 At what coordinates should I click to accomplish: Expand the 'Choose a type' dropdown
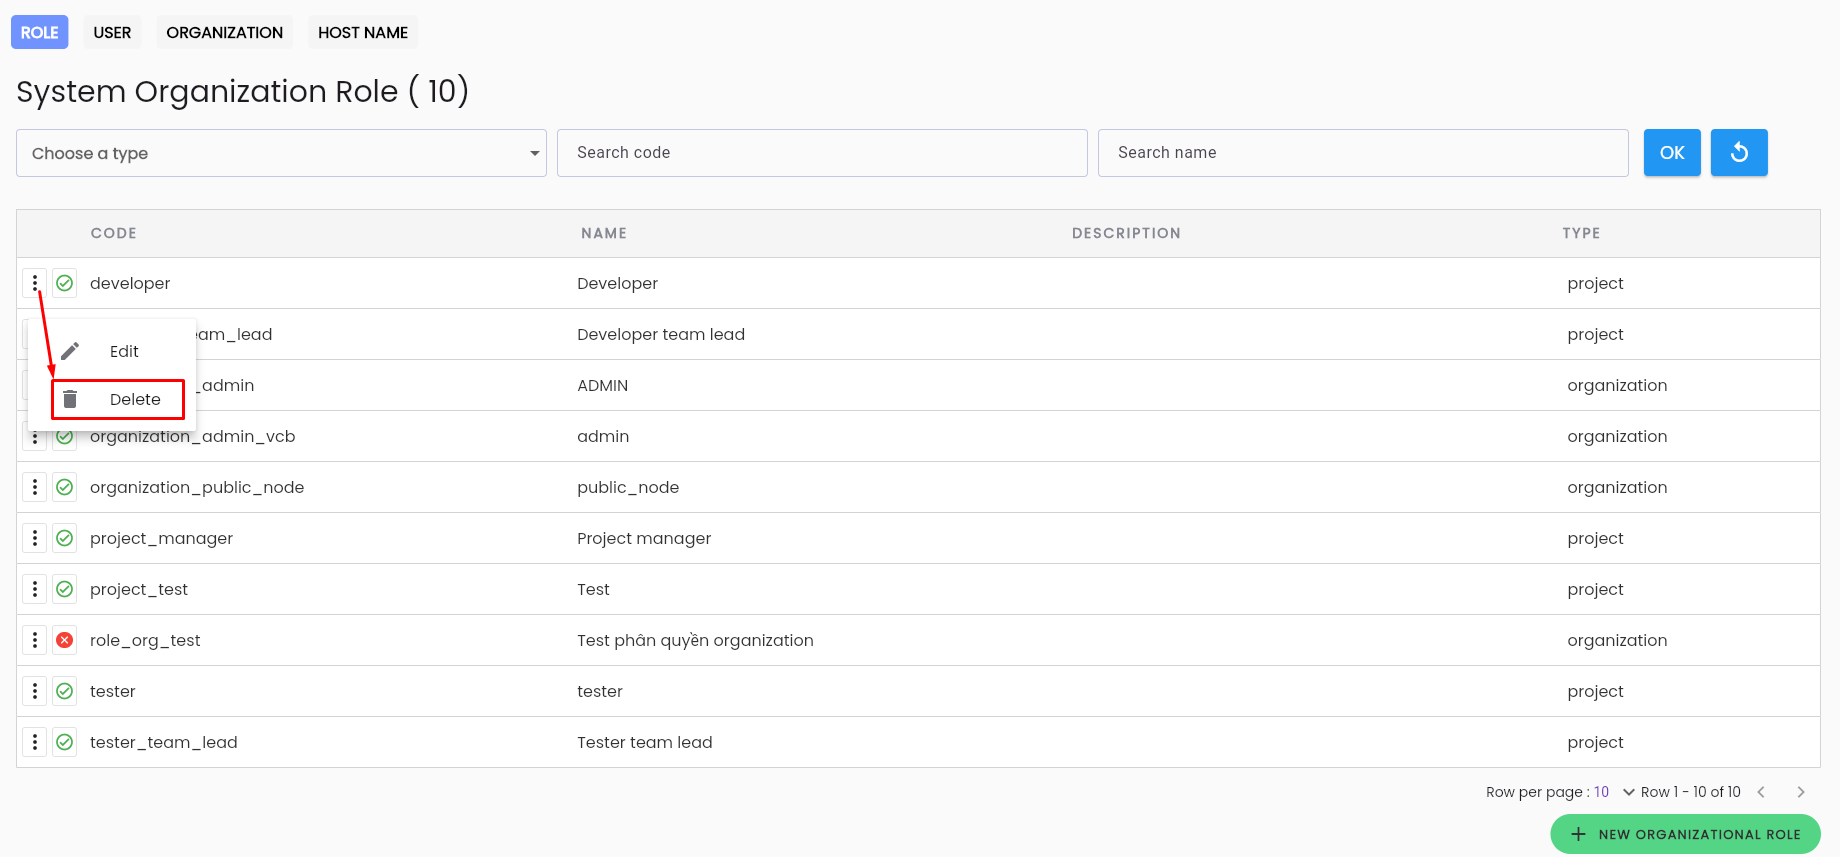click(281, 153)
